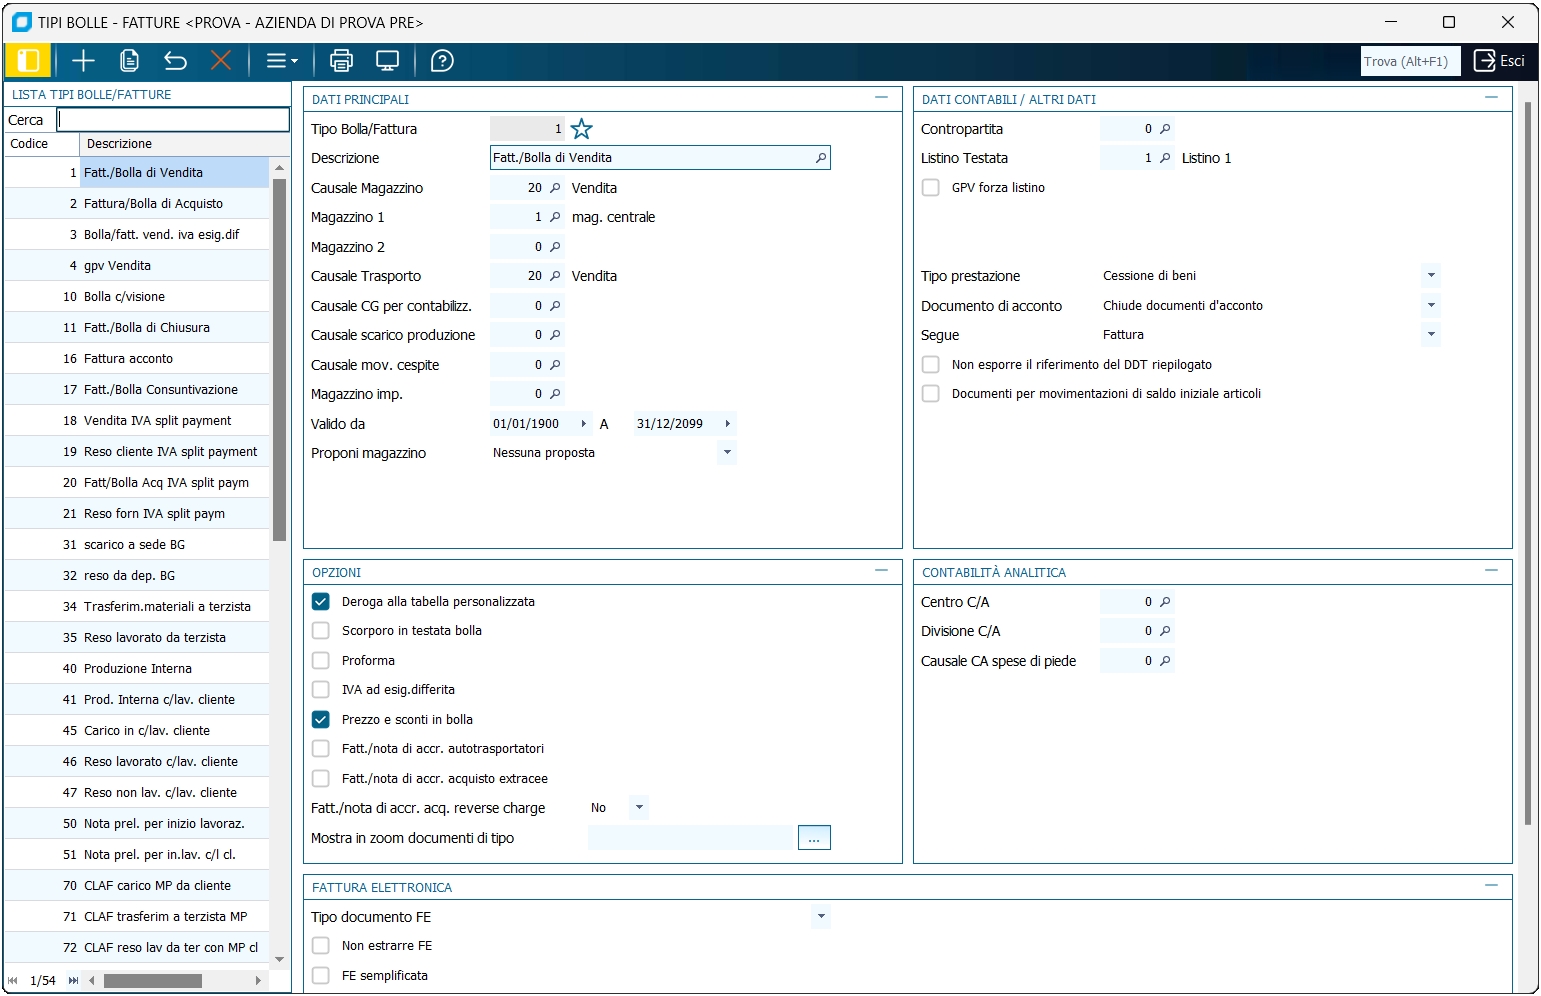Check the GPV forza listino box
This screenshot has width=1541, height=996.
(931, 188)
